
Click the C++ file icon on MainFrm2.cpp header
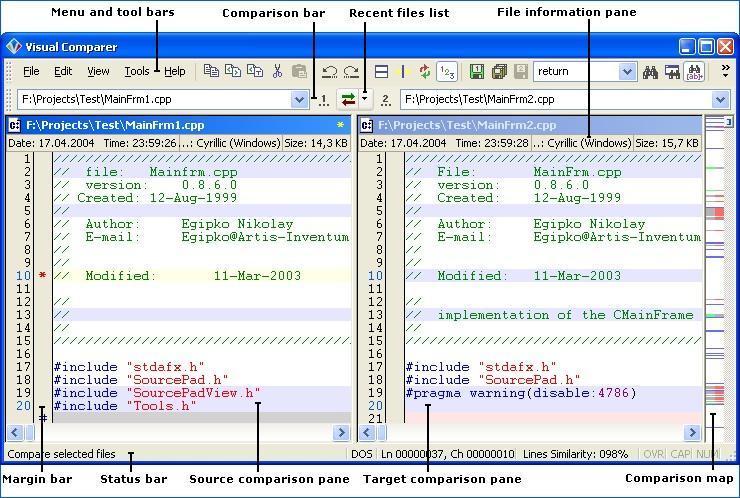366,125
